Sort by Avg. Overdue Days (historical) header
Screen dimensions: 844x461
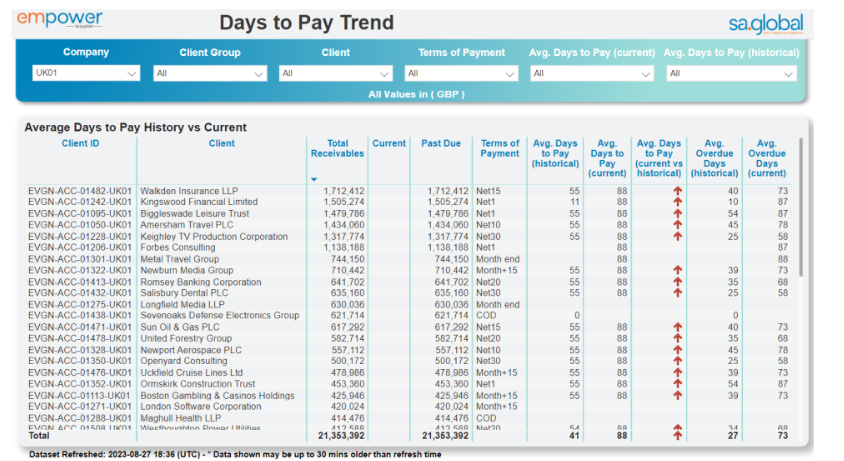714,158
